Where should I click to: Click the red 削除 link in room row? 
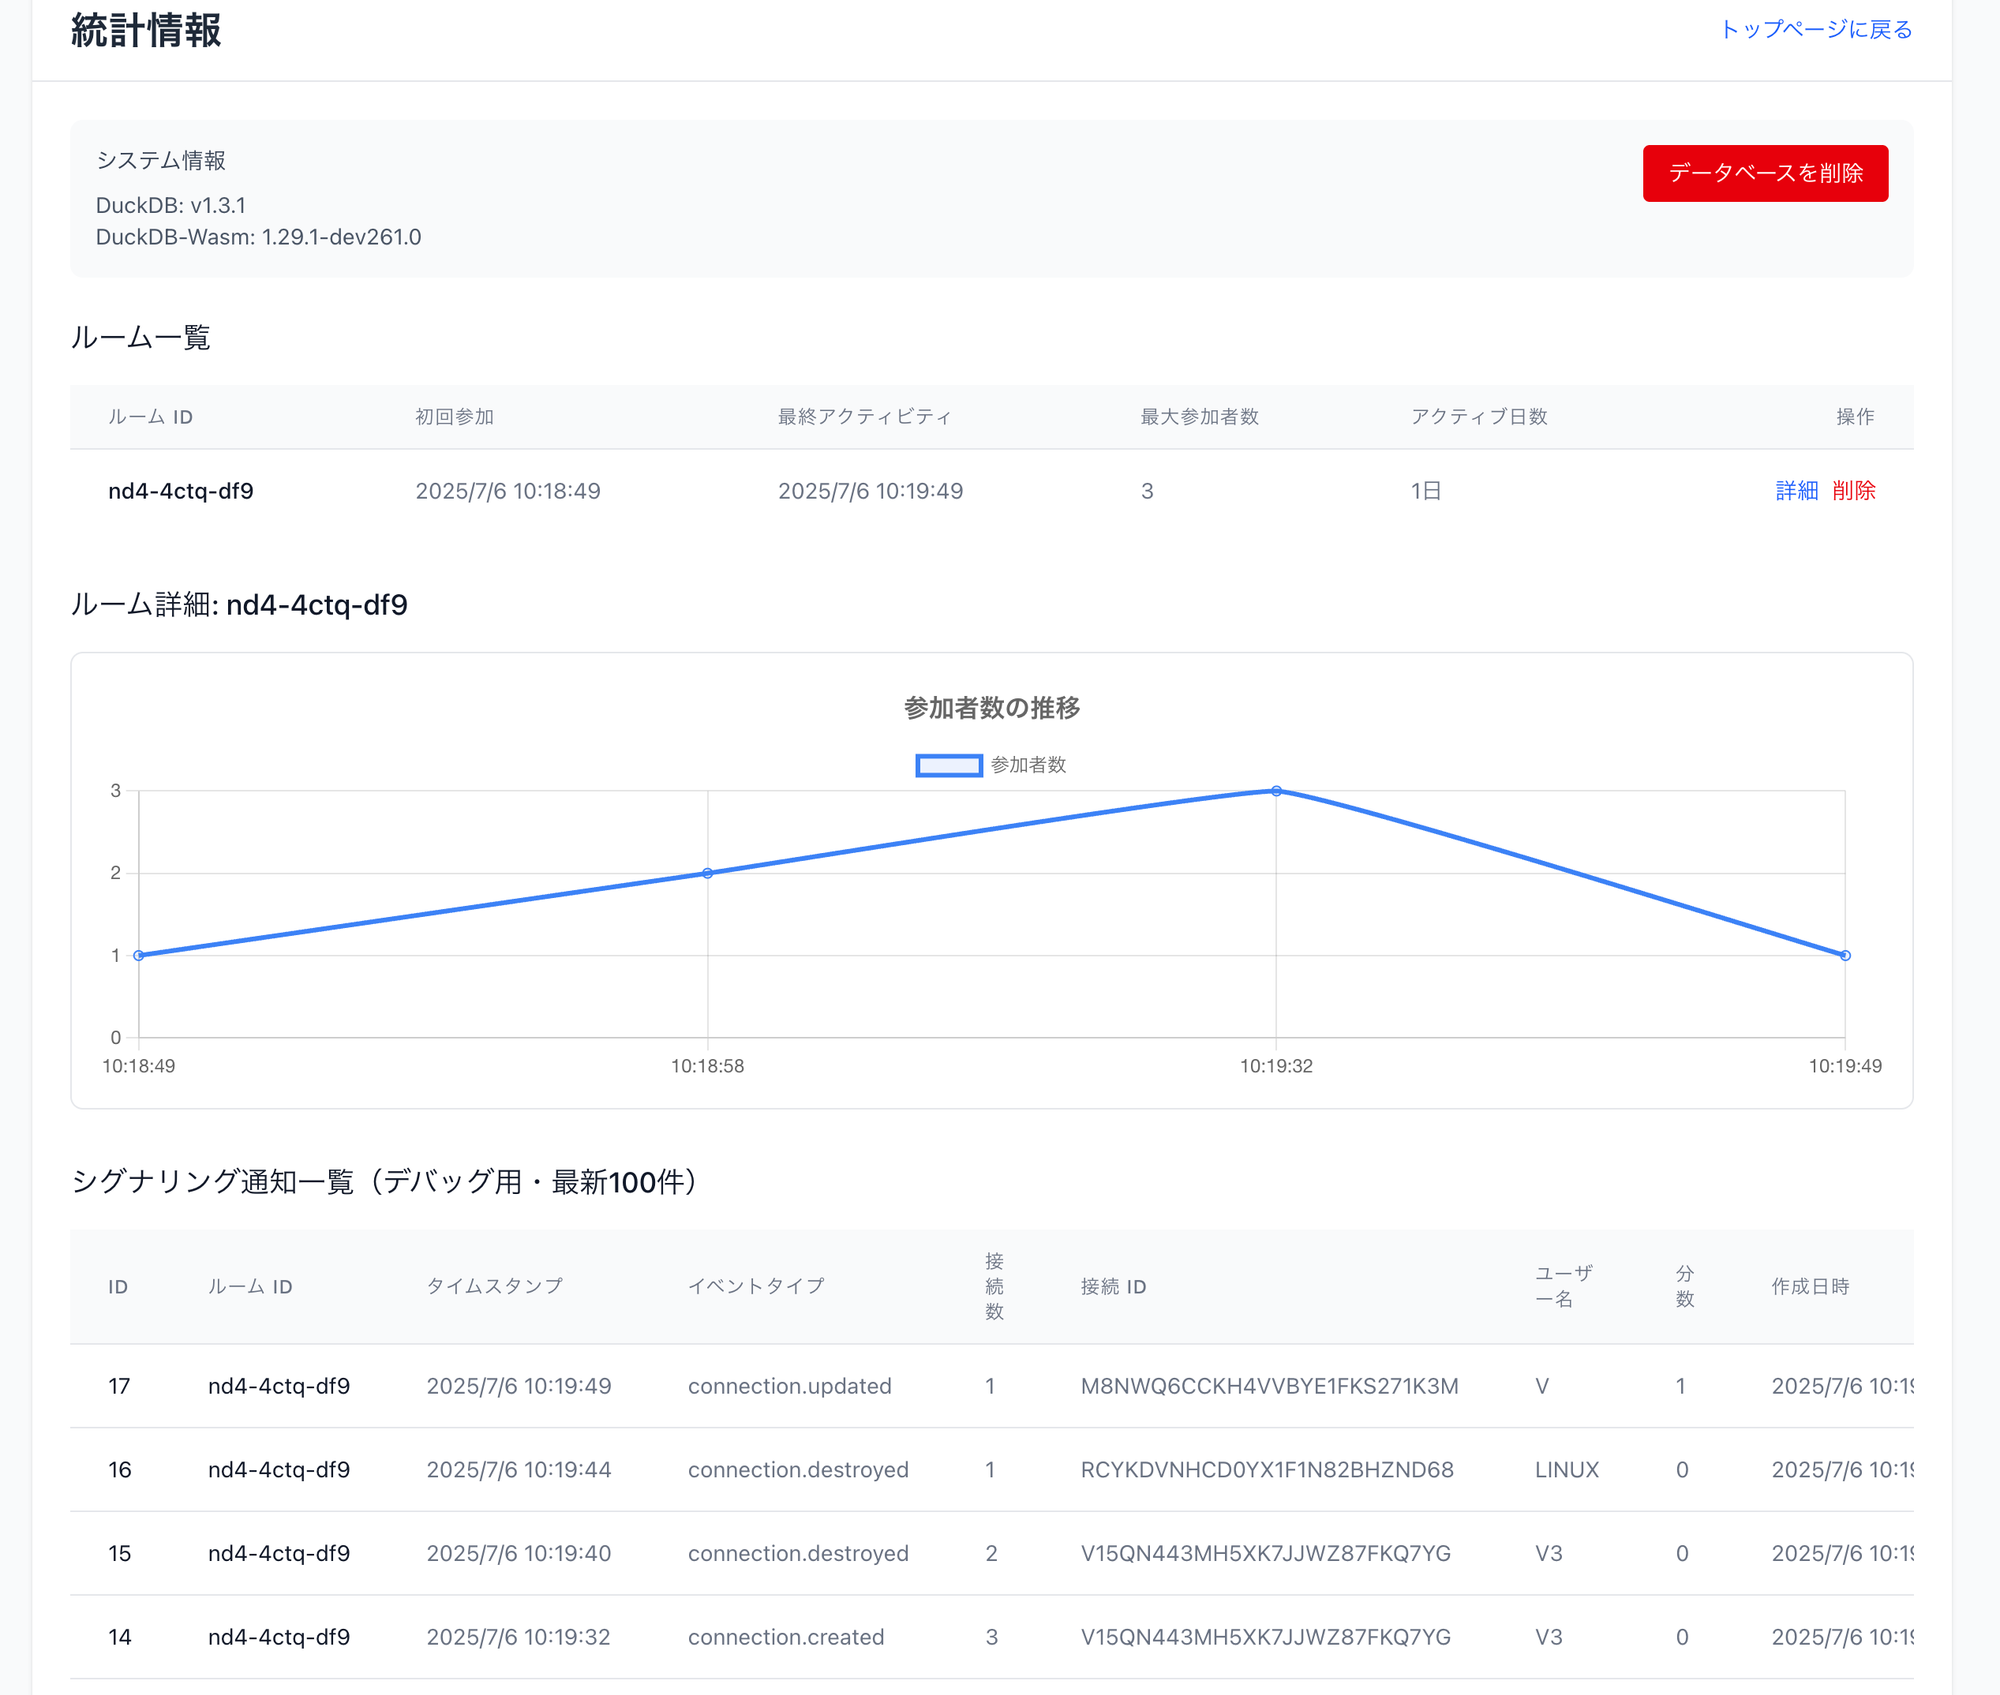click(1853, 491)
